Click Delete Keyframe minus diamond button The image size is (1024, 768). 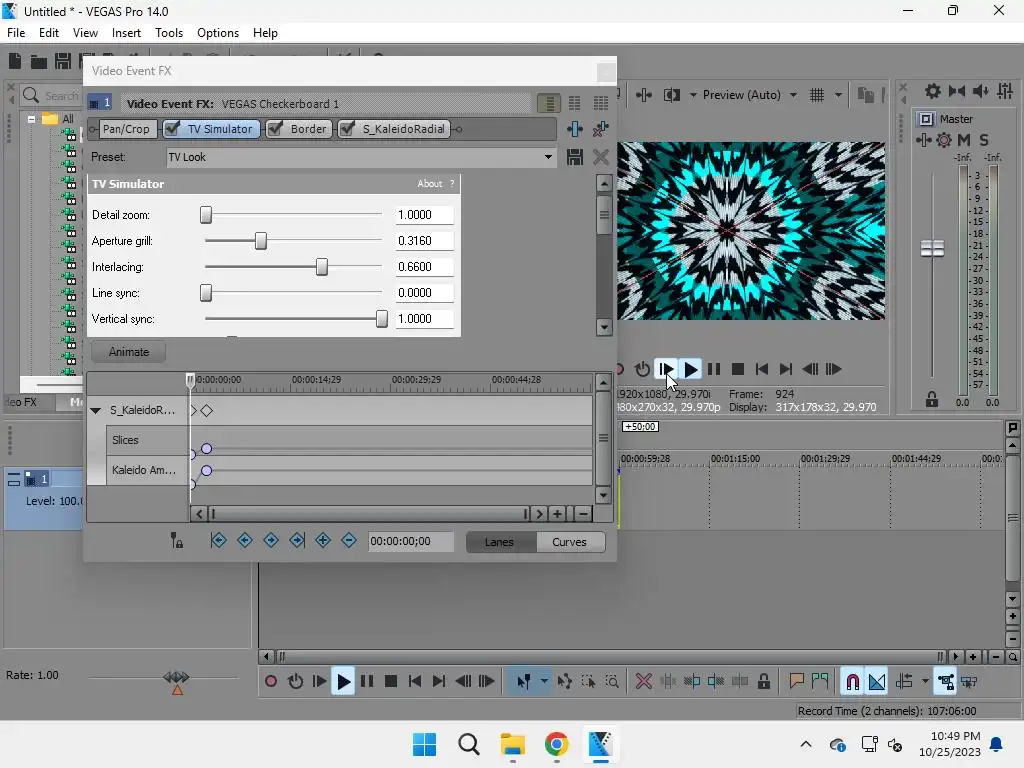[x=349, y=540]
